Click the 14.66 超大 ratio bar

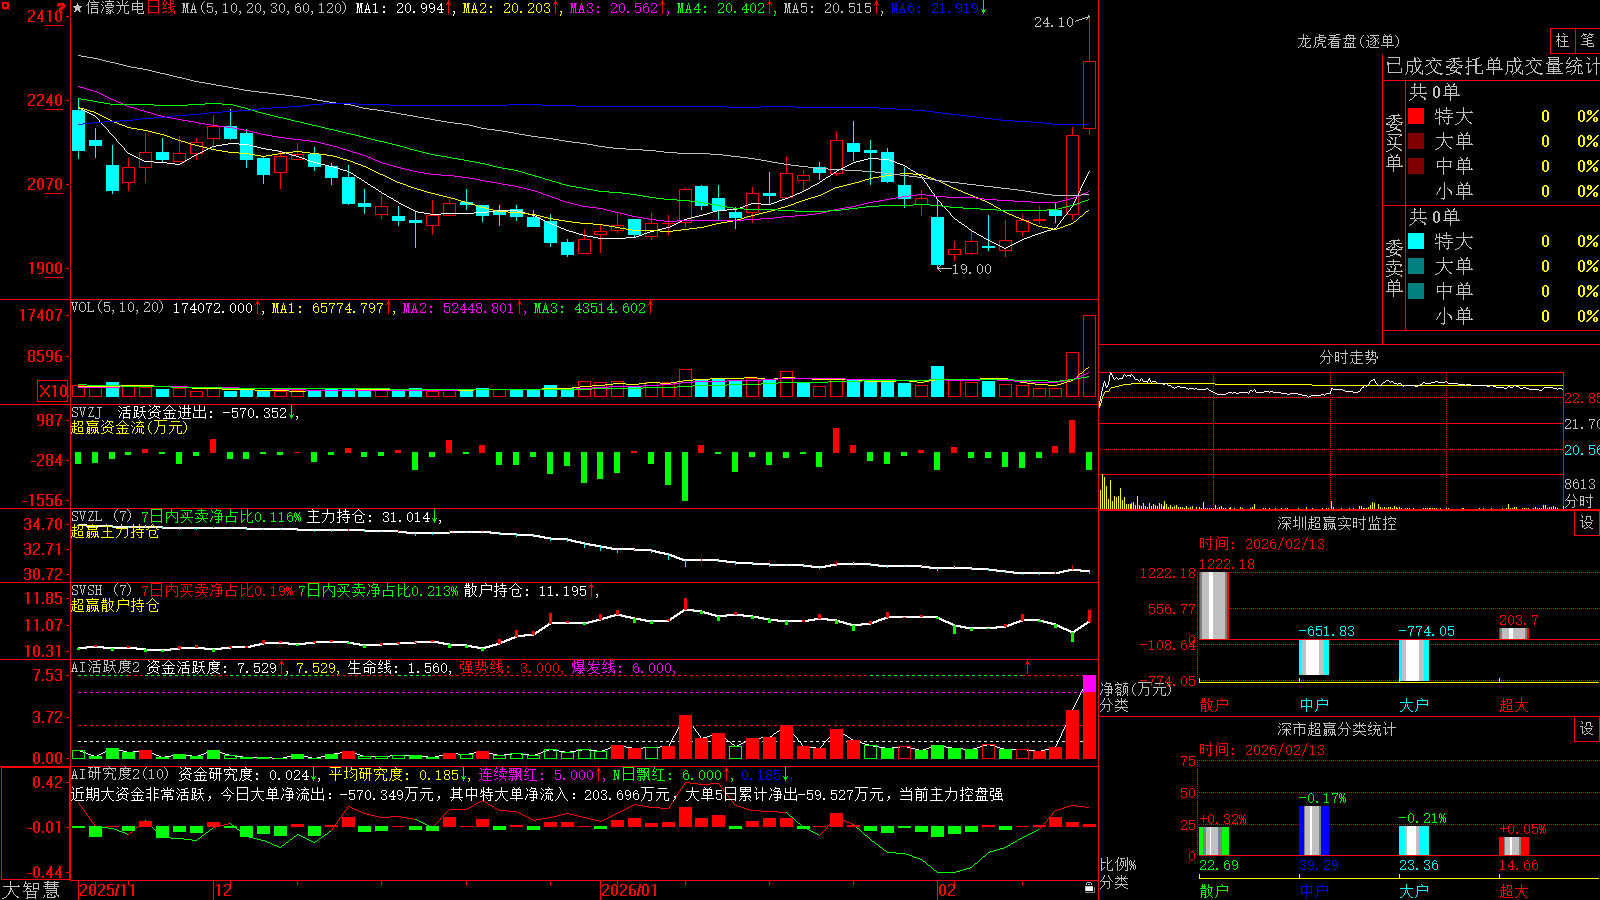(x=1513, y=846)
